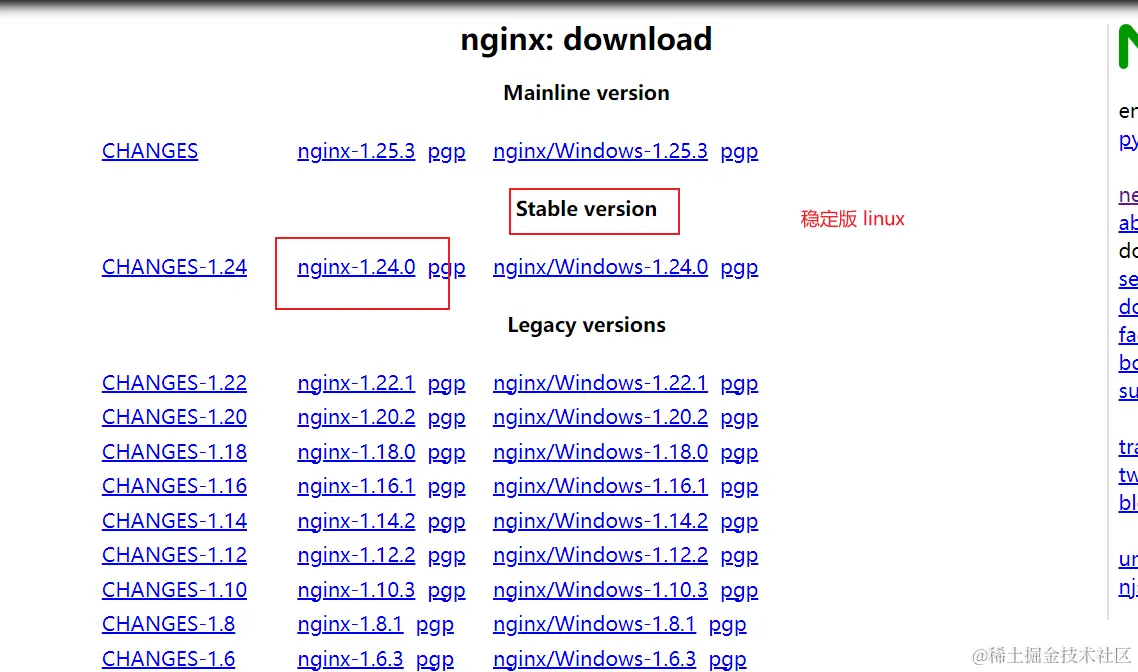Download nginx-1.16.1 source
Image resolution: width=1138 pixels, height=672 pixels.
pyautogui.click(x=356, y=485)
